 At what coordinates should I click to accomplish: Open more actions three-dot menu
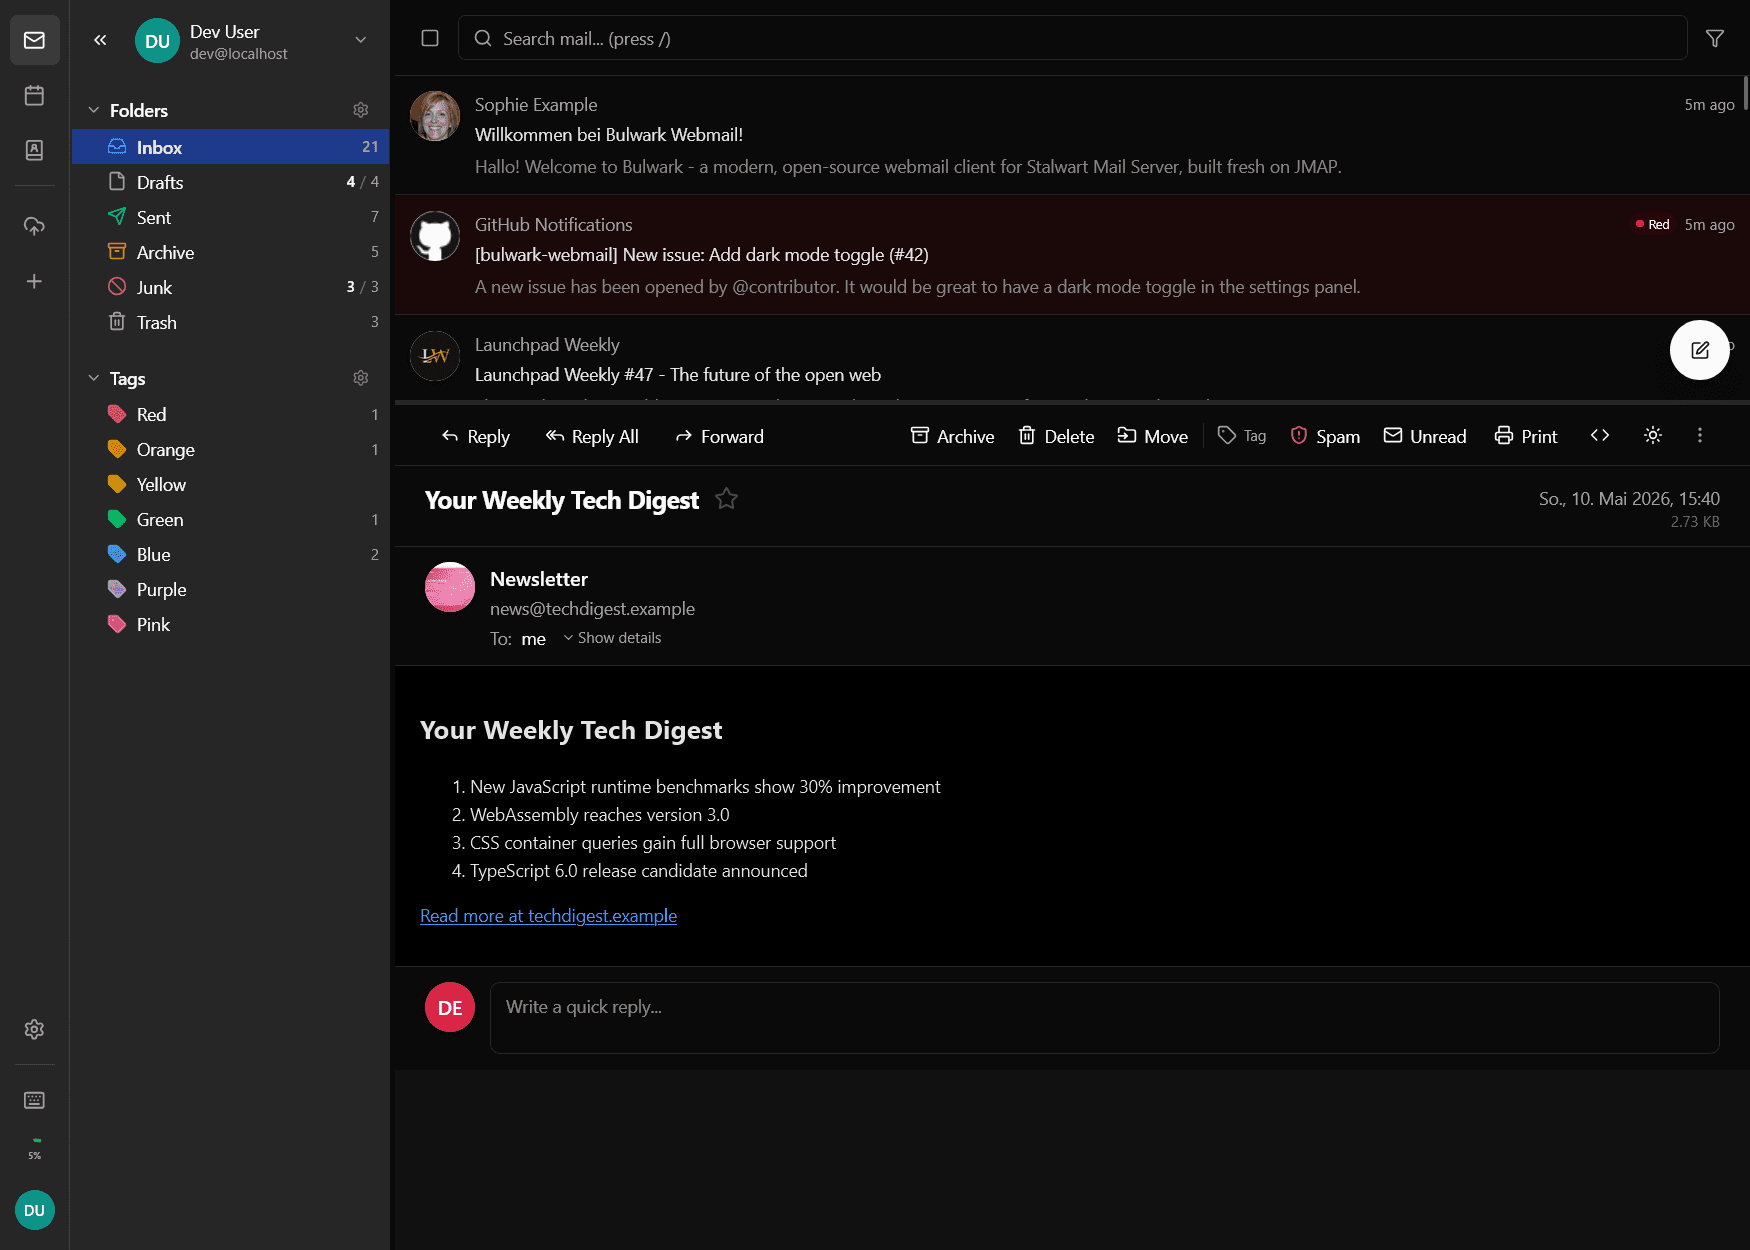pyautogui.click(x=1700, y=436)
